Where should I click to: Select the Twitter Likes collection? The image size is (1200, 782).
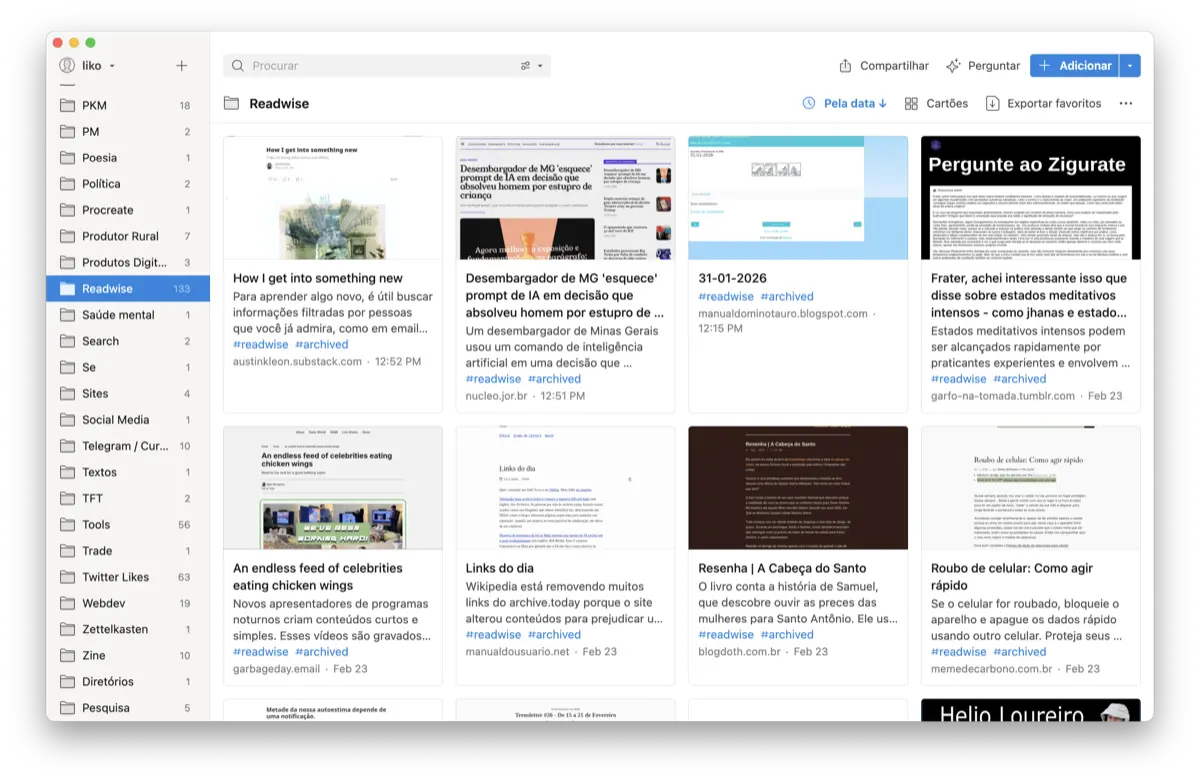[117, 576]
